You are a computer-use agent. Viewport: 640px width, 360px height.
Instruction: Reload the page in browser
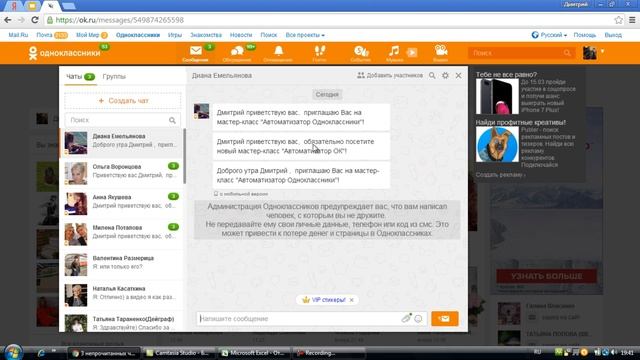click(x=35, y=20)
